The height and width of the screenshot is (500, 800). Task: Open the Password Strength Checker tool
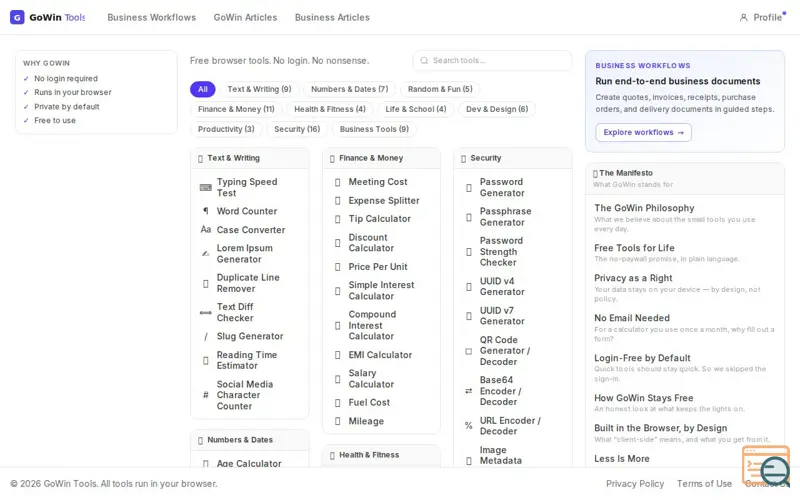[501, 252]
